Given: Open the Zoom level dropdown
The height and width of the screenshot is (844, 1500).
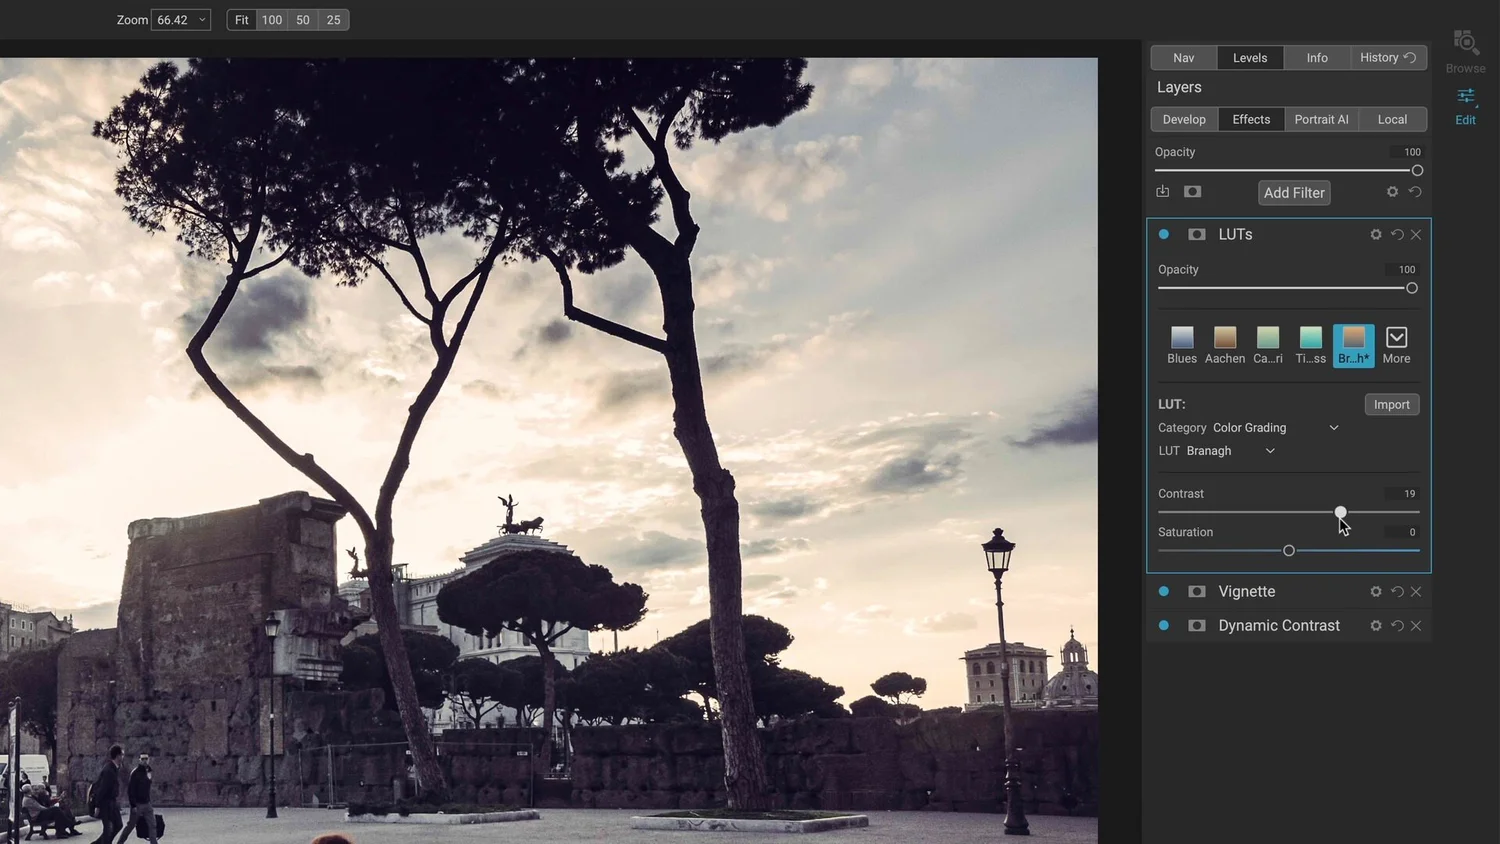Looking at the screenshot, I should coord(180,19).
